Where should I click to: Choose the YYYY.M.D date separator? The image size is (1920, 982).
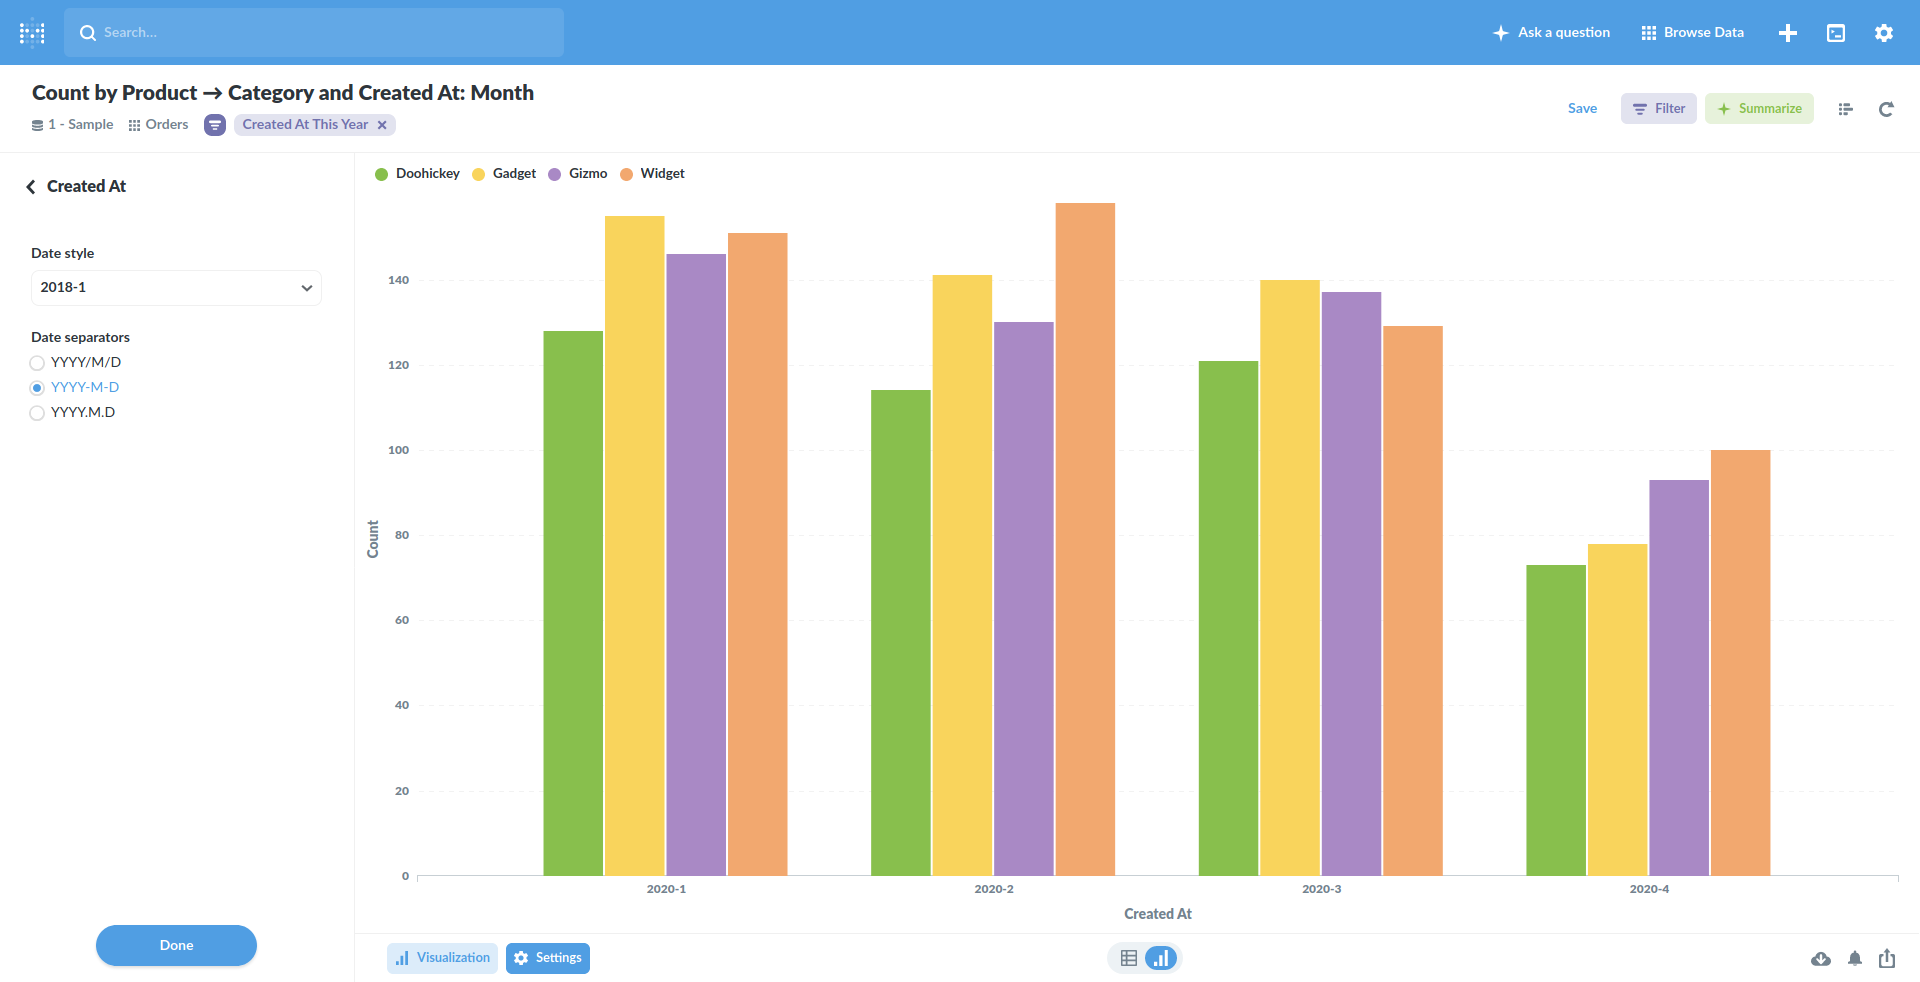(x=37, y=412)
